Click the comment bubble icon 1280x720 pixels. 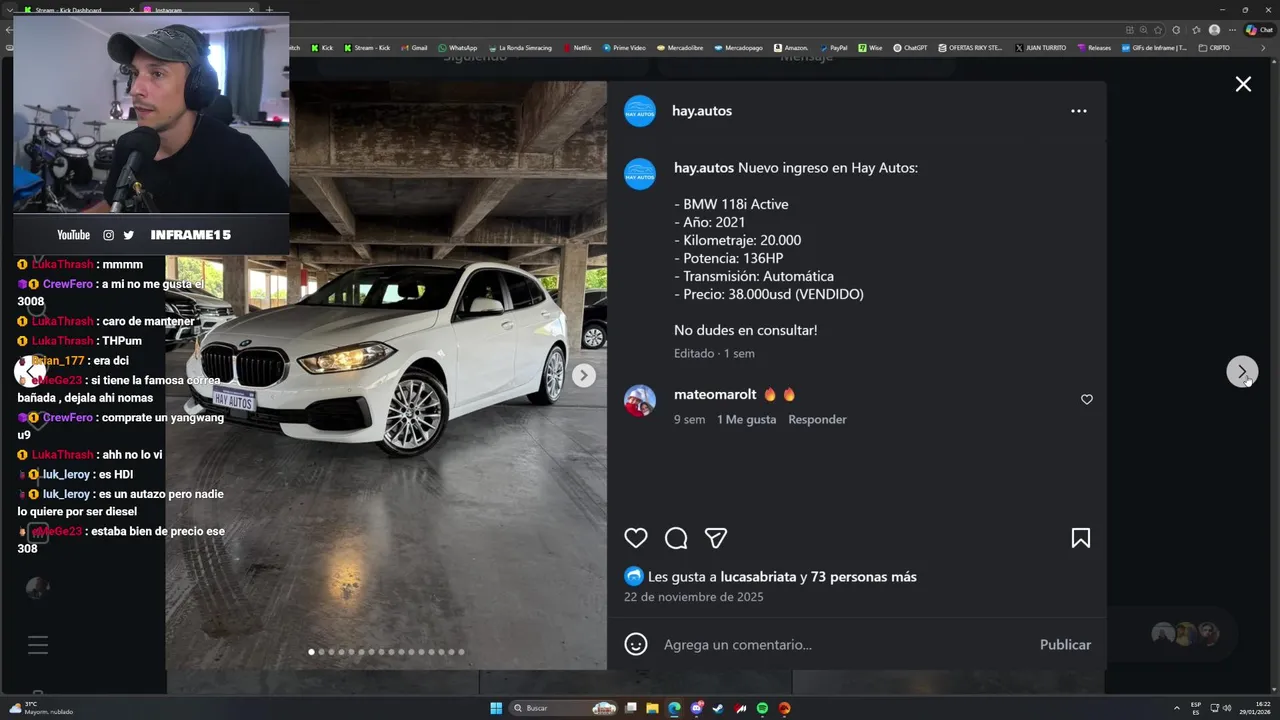point(676,538)
